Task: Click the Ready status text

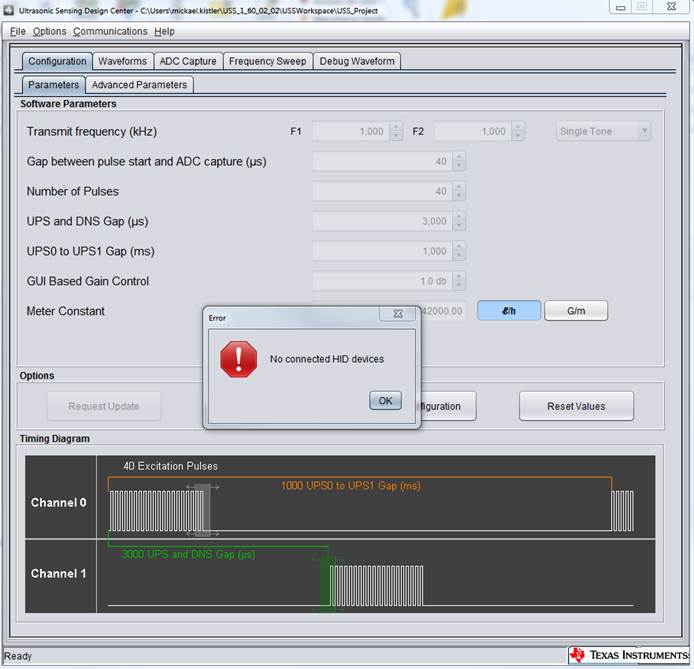Action: 18,656
